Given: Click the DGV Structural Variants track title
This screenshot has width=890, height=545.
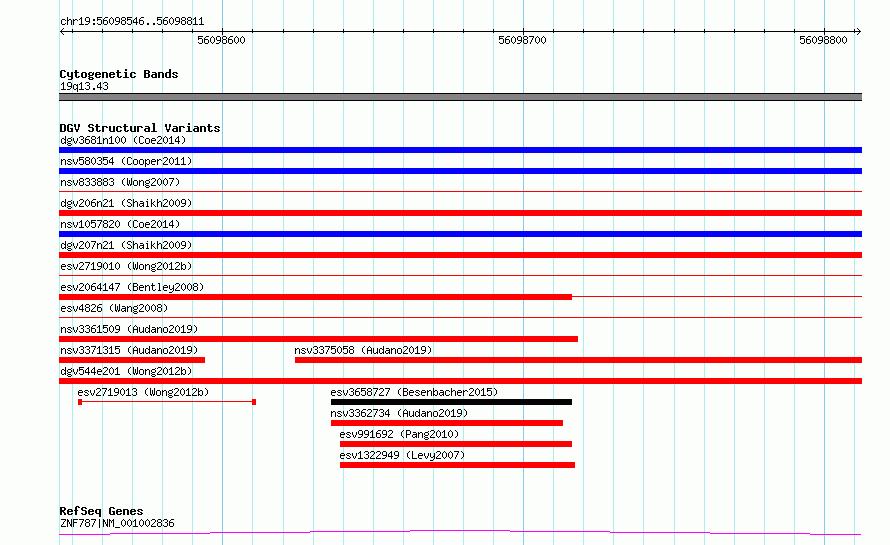Looking at the screenshot, I should (140, 128).
